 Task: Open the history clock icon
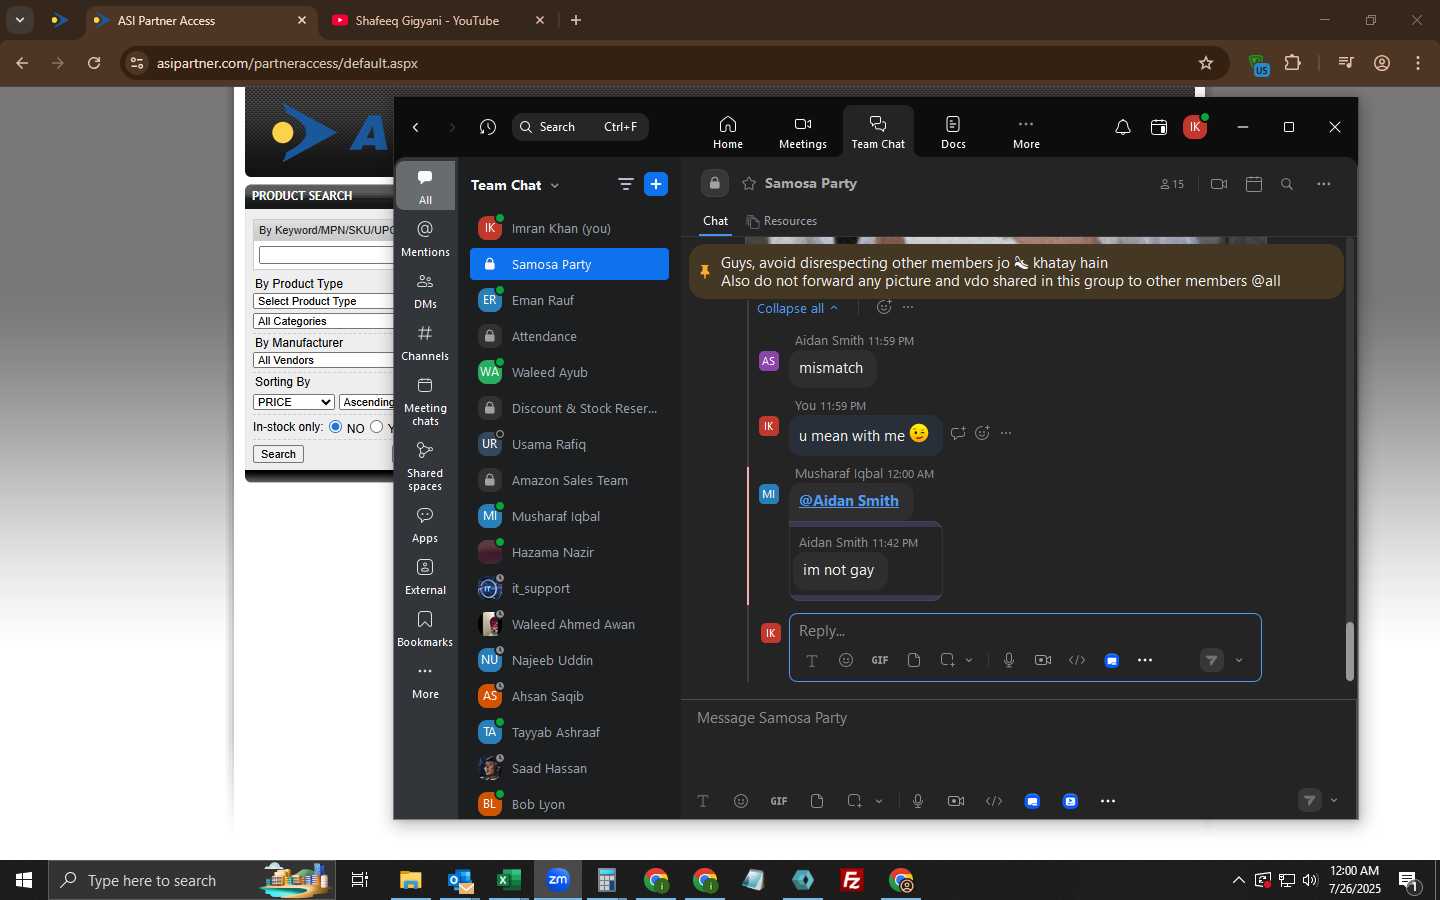click(x=487, y=127)
